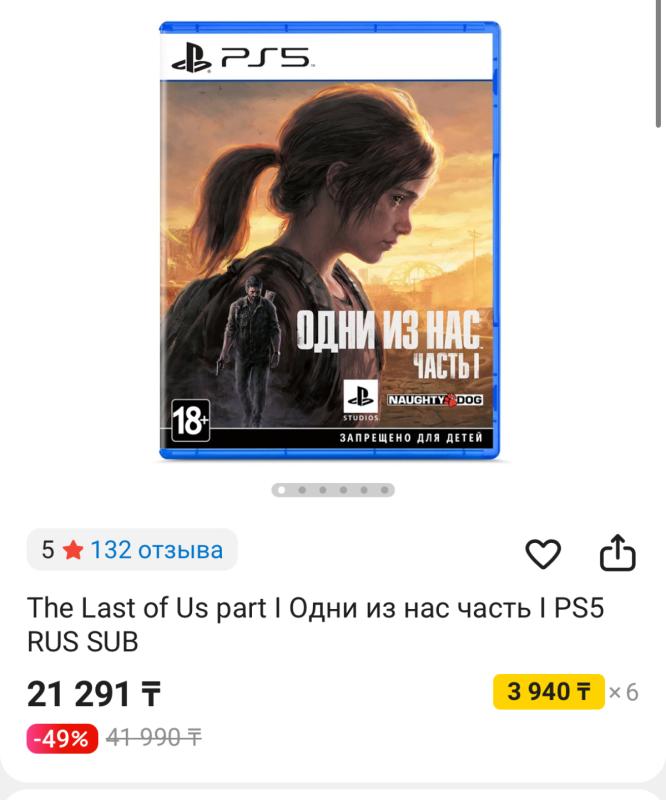Add product to favorites with heart icon
Image resolution: width=666 pixels, height=800 pixels.
(x=543, y=553)
